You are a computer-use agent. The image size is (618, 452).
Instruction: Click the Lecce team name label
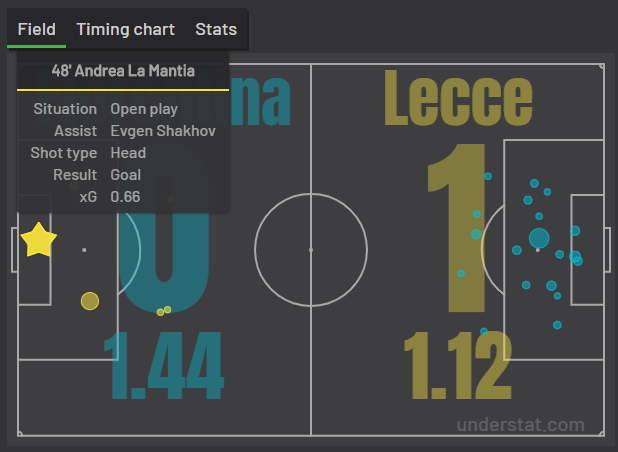click(458, 98)
